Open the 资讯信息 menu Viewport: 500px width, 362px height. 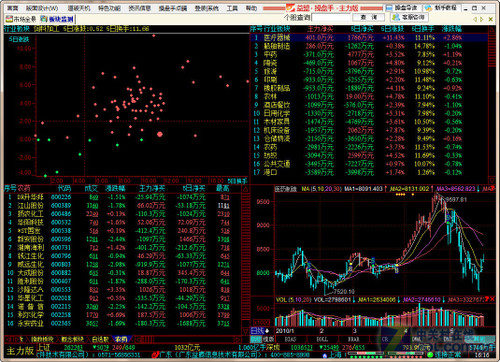click(140, 8)
